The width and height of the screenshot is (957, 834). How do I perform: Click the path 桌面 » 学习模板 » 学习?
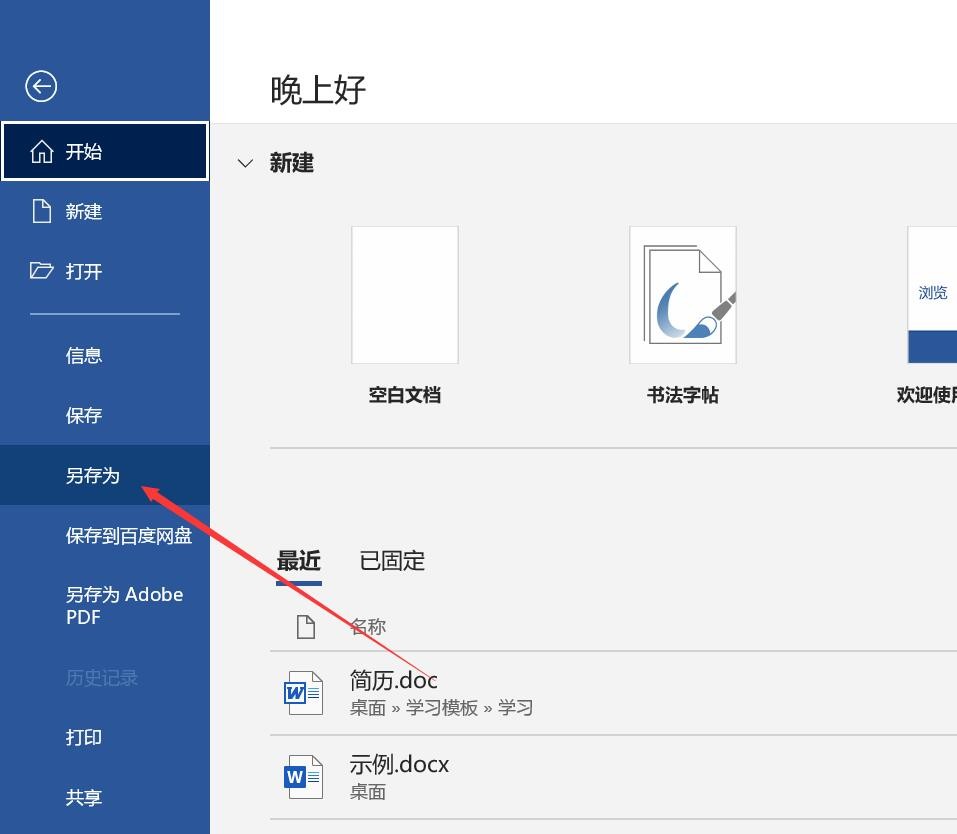pos(441,708)
